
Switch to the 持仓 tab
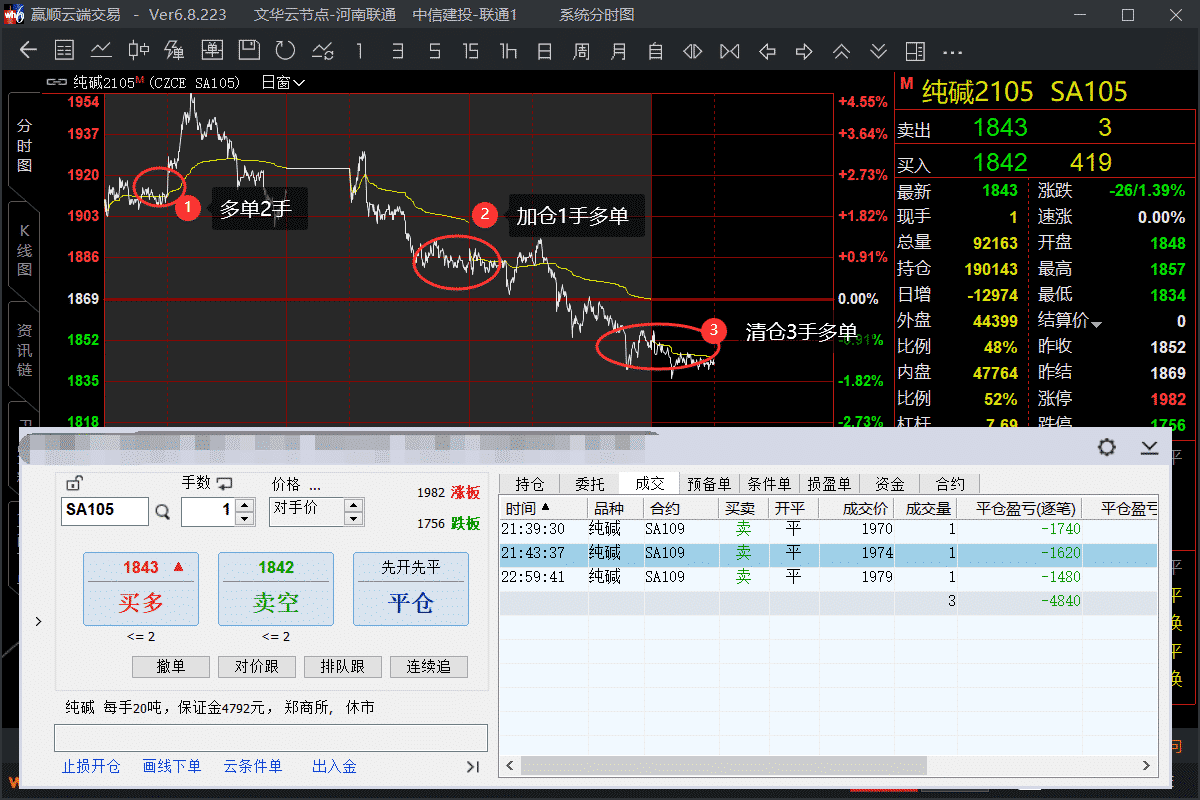530,484
